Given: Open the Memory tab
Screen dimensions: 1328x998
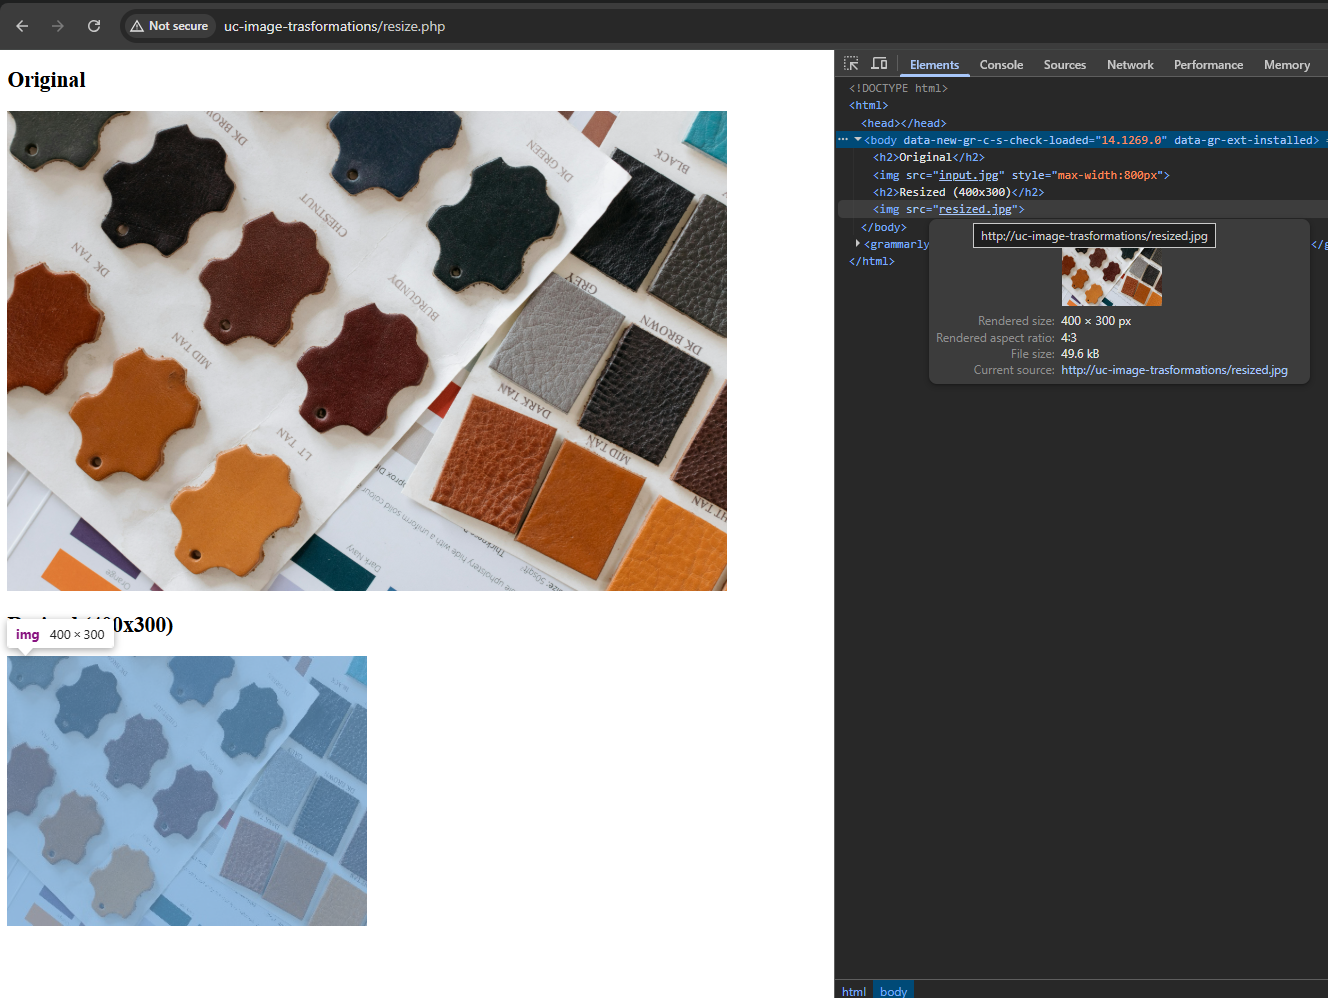Looking at the screenshot, I should [1287, 64].
